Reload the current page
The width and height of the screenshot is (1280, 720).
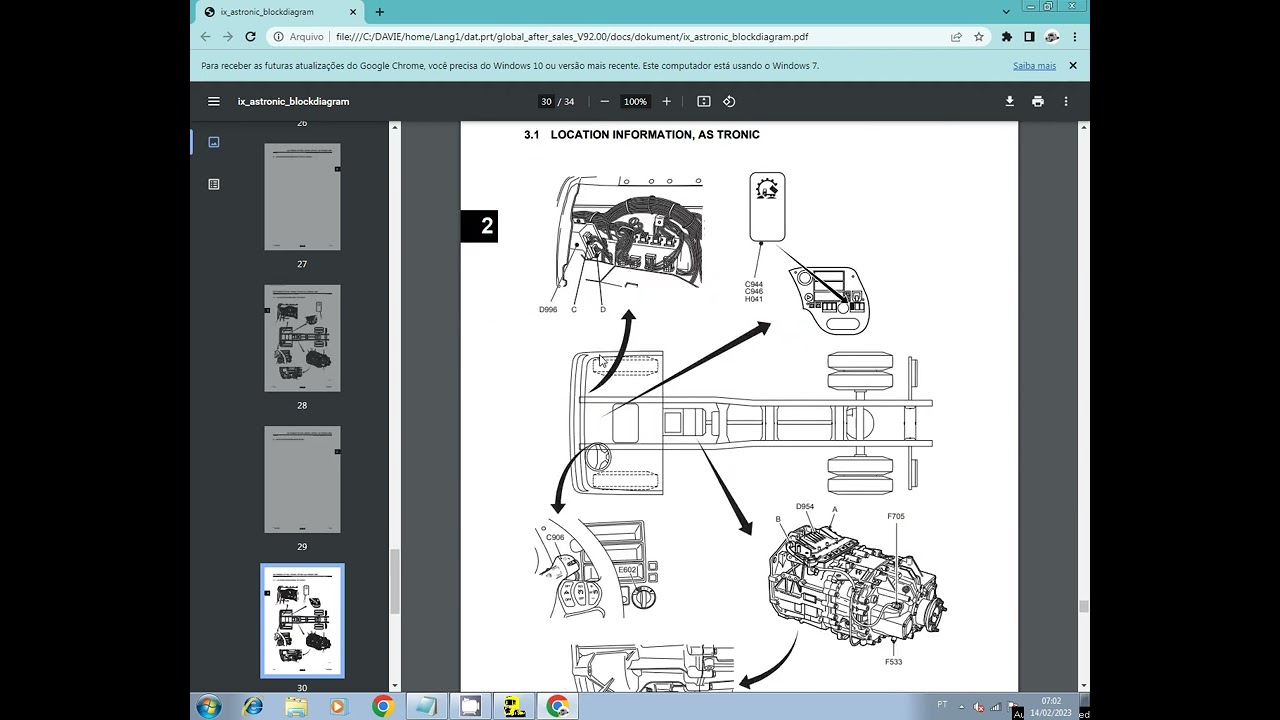250,36
